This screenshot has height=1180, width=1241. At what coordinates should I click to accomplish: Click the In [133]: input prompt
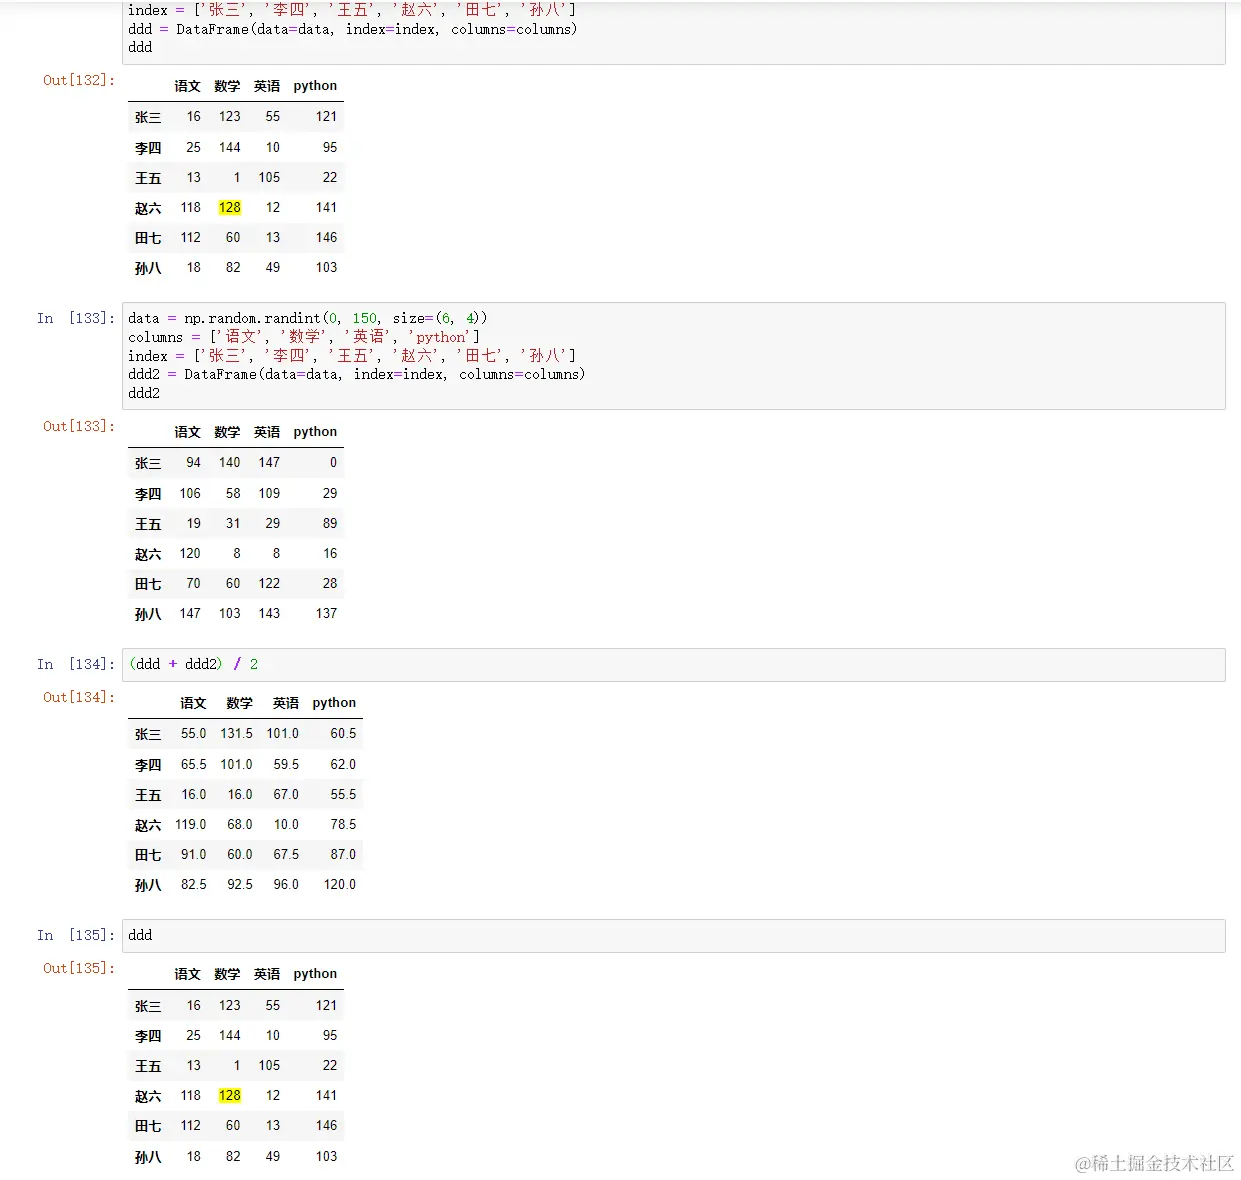click(x=76, y=318)
